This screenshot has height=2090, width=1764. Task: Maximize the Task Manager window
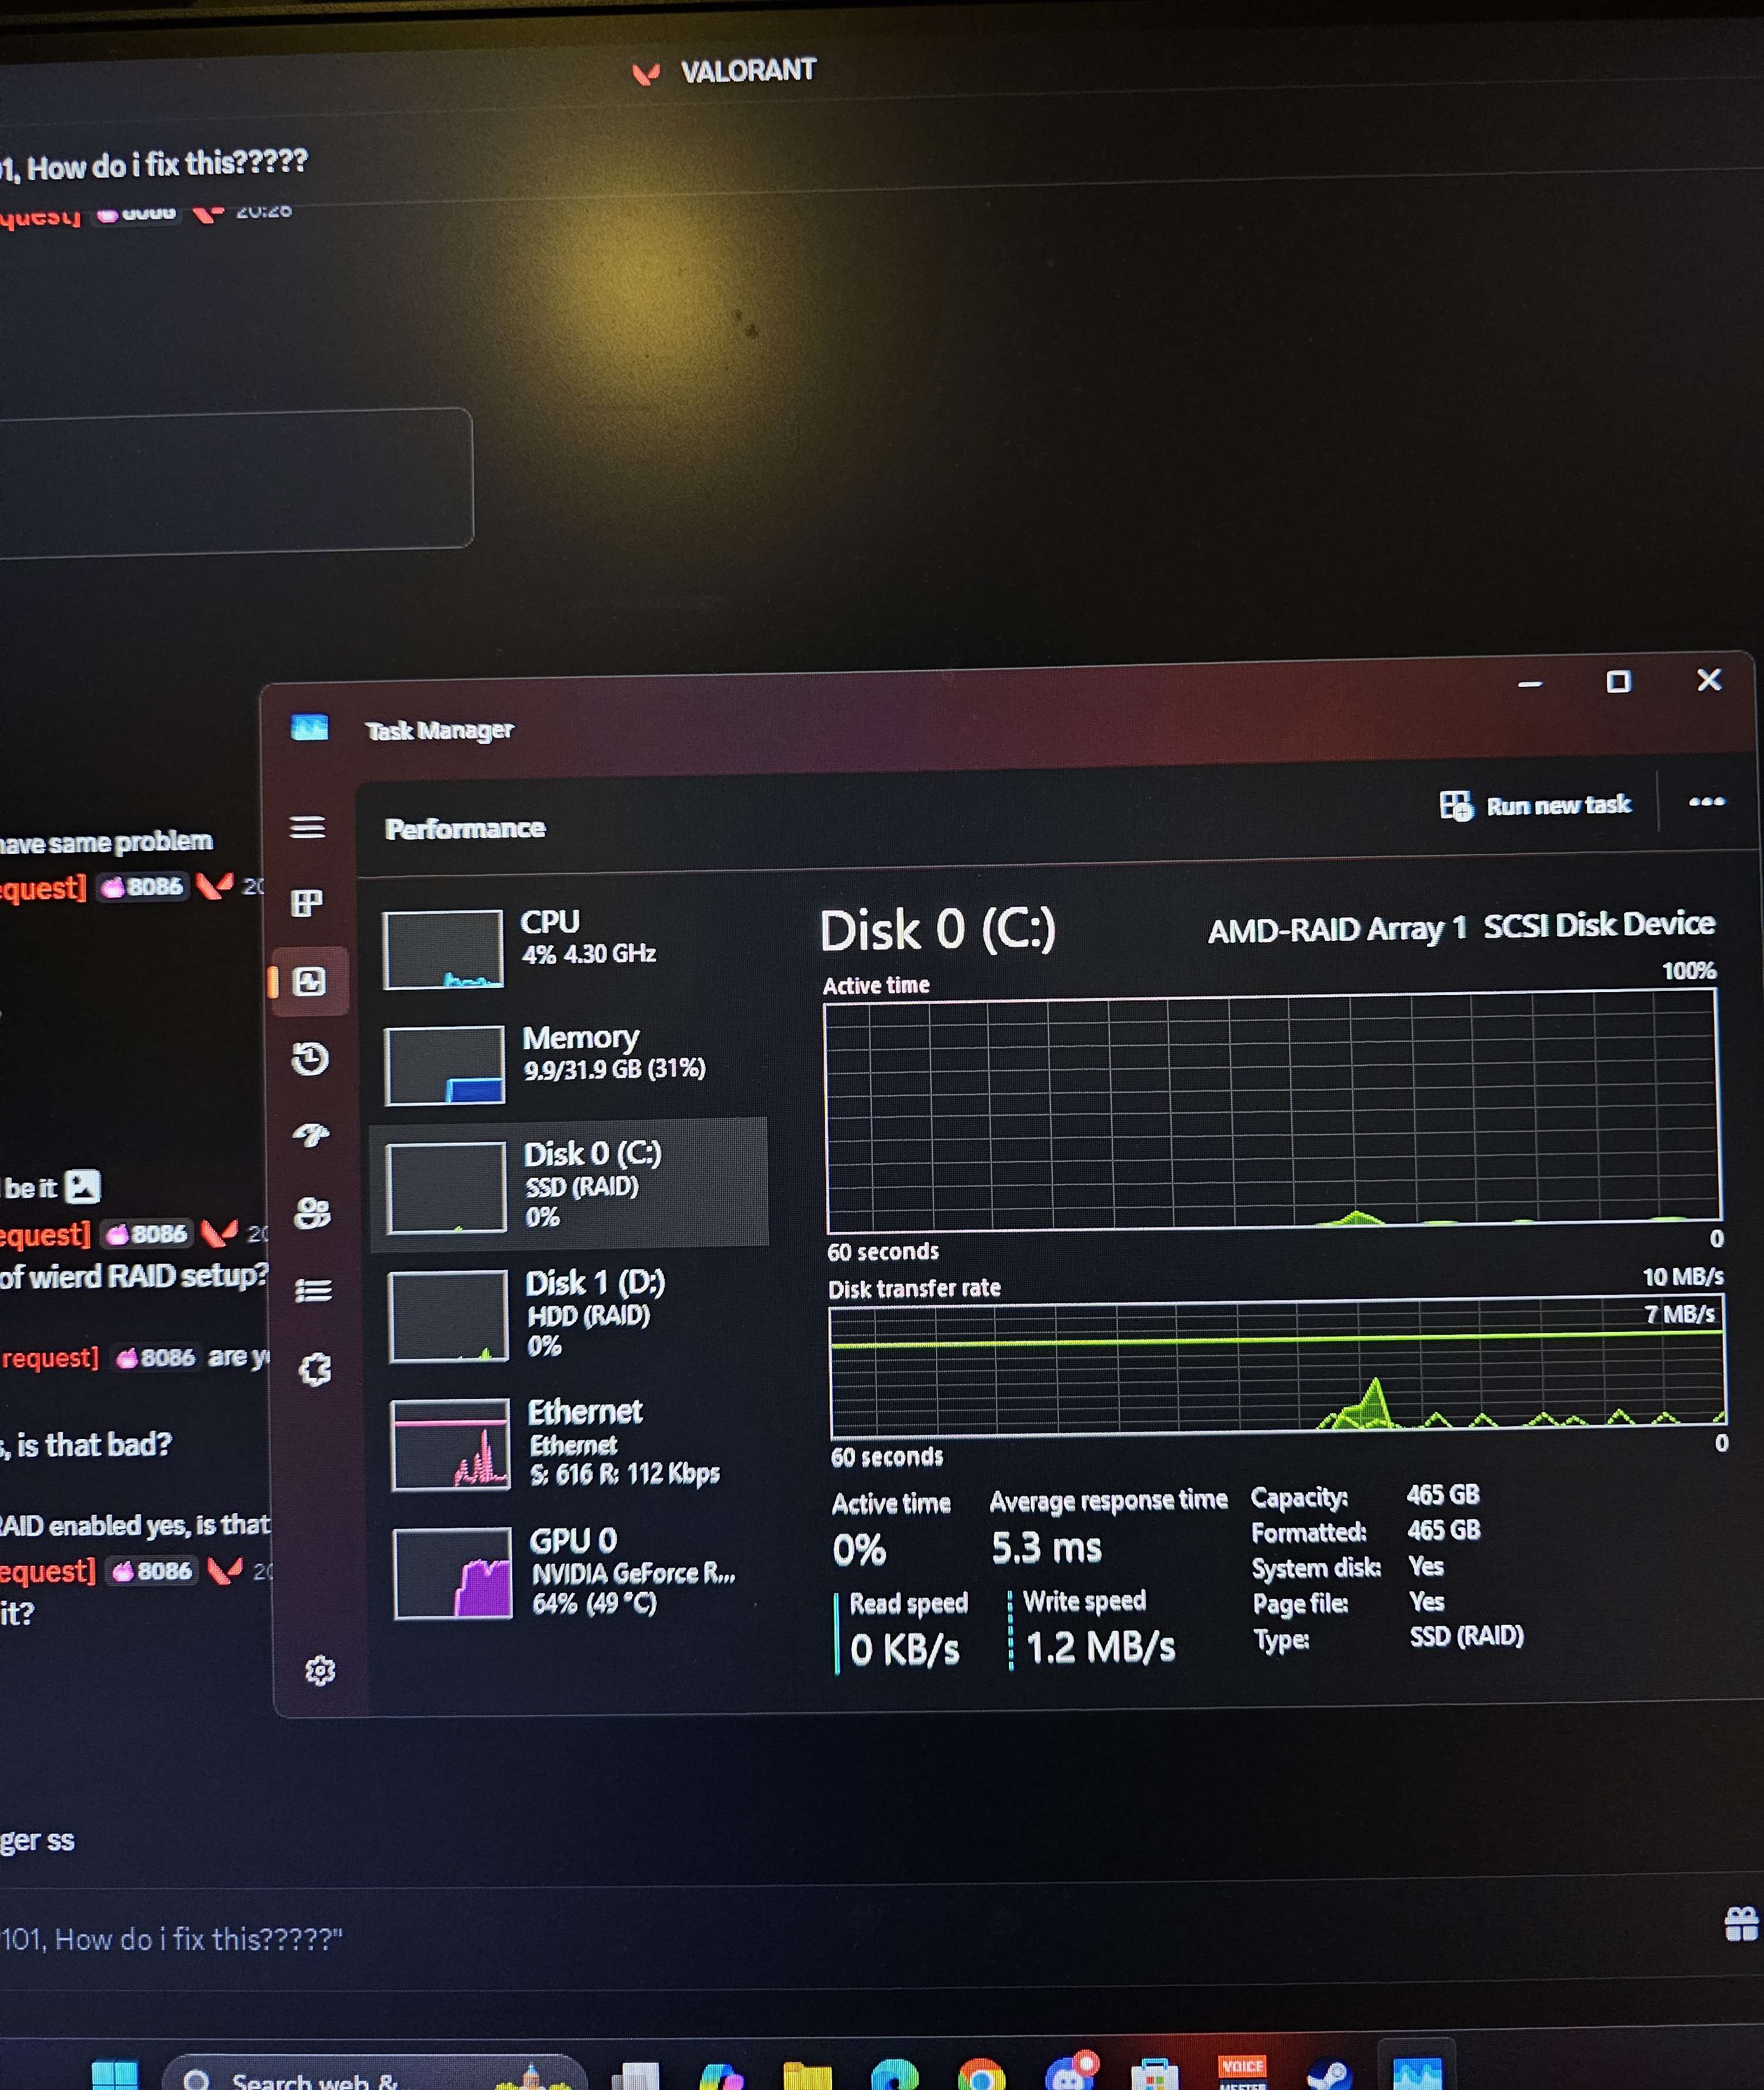1618,682
